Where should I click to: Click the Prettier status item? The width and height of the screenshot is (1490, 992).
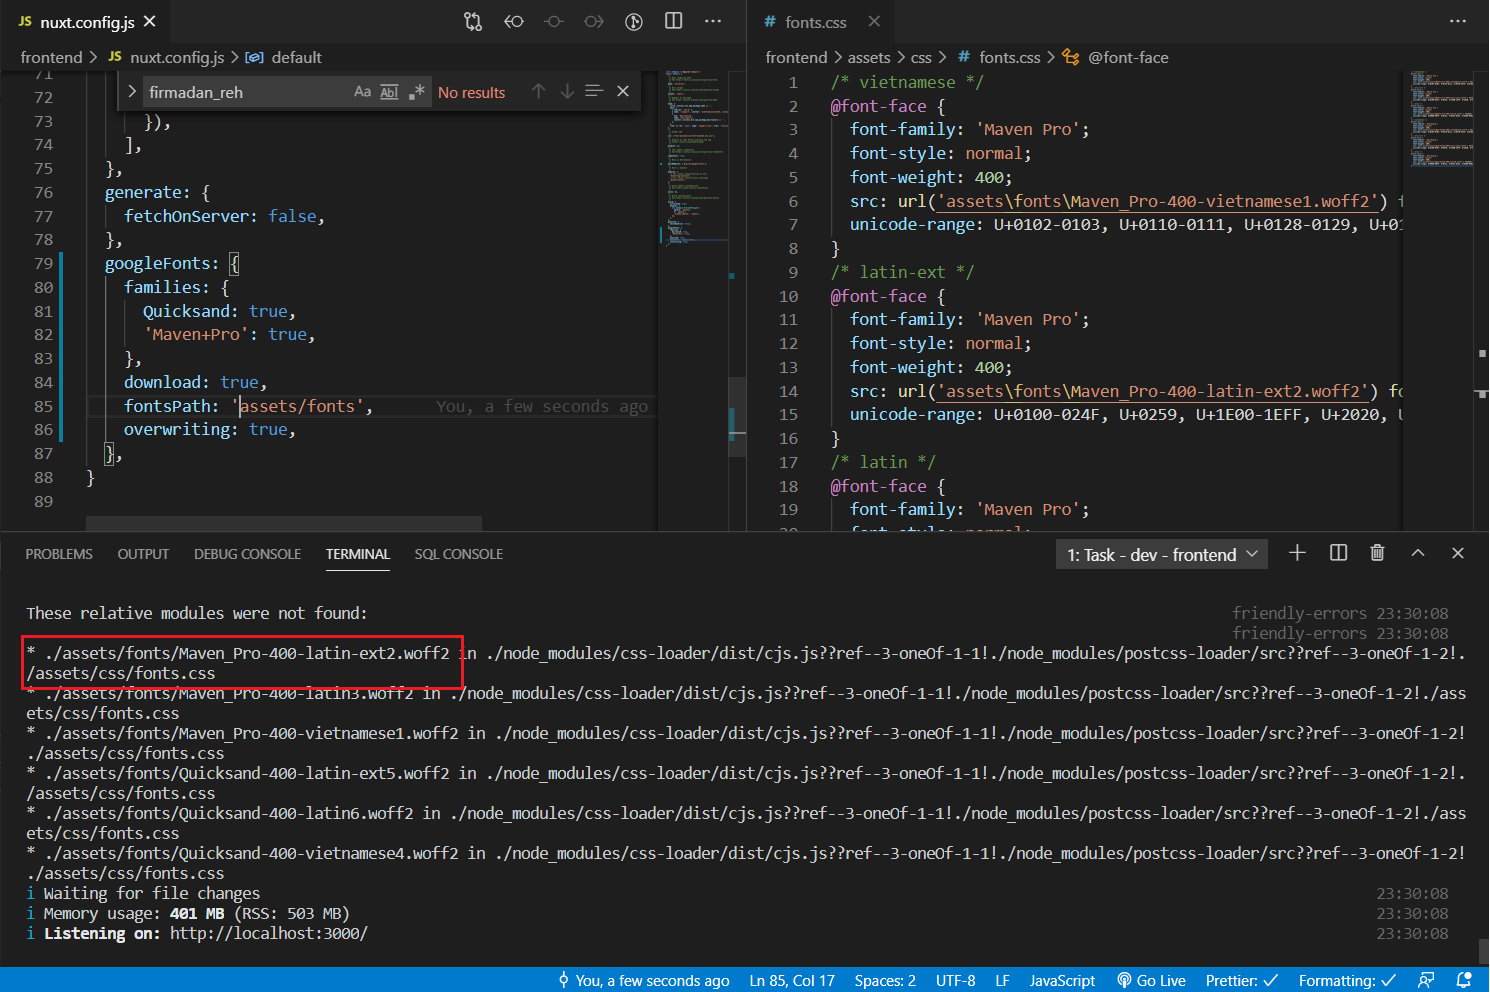[1241, 981]
